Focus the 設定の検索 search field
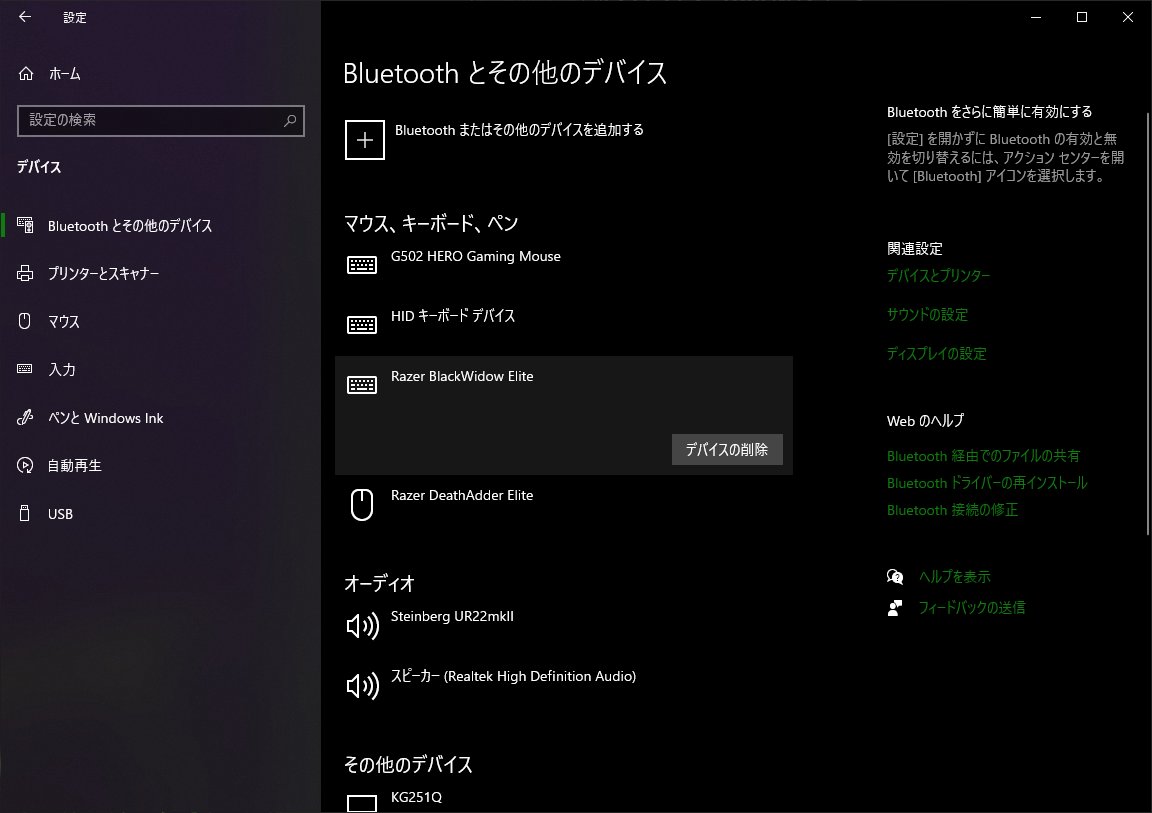The height and width of the screenshot is (813, 1152). (161, 120)
